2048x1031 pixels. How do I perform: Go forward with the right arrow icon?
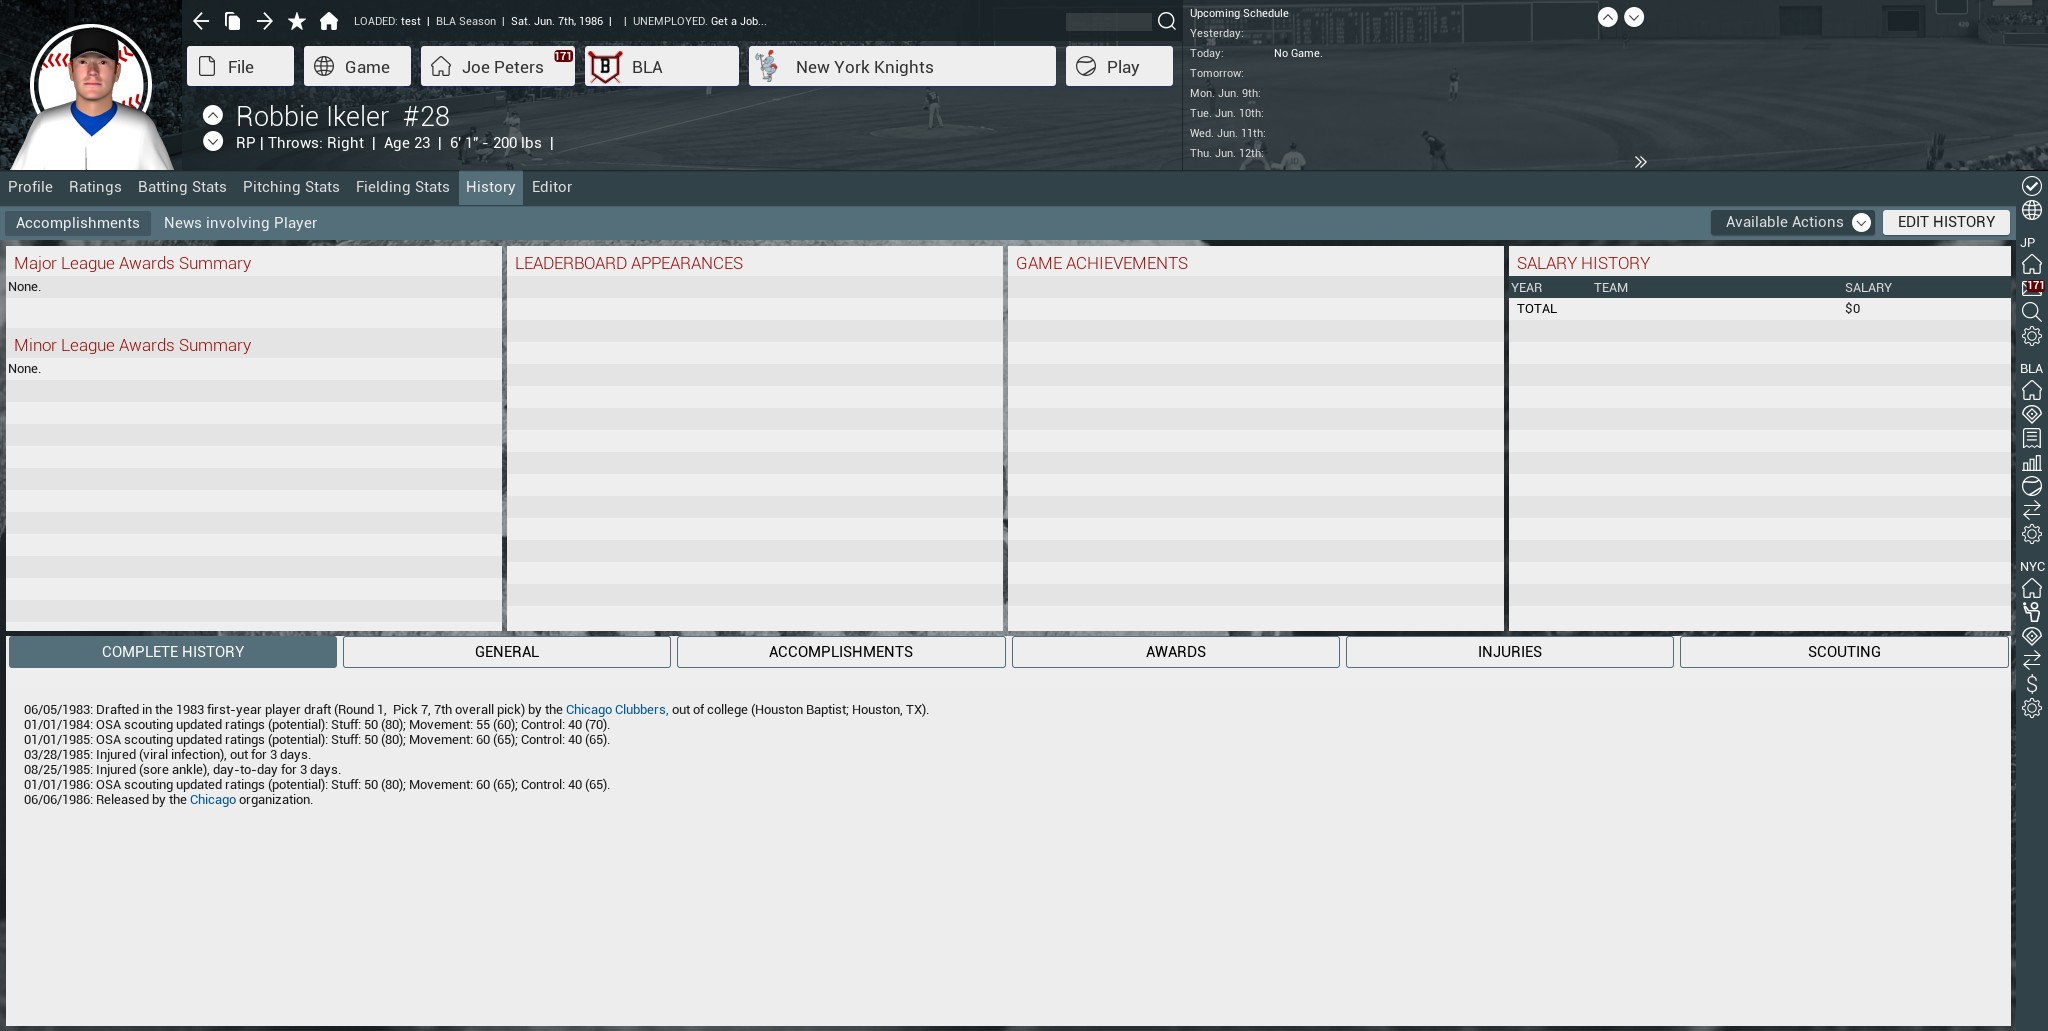pyautogui.click(x=265, y=21)
